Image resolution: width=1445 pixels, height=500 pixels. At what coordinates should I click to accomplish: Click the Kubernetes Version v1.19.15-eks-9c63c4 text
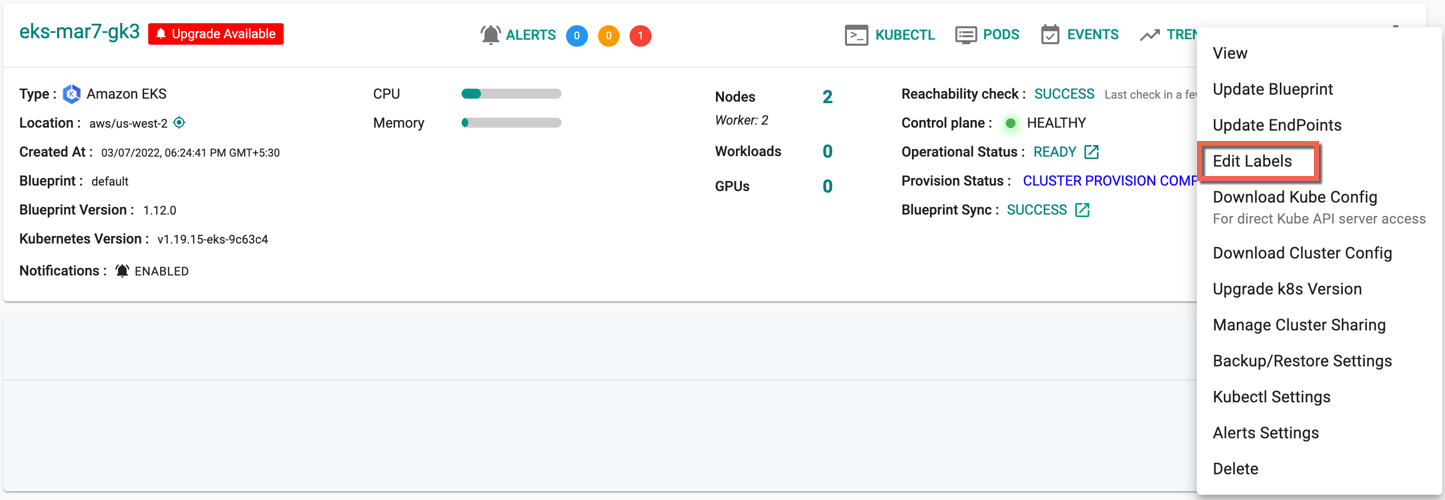point(212,240)
